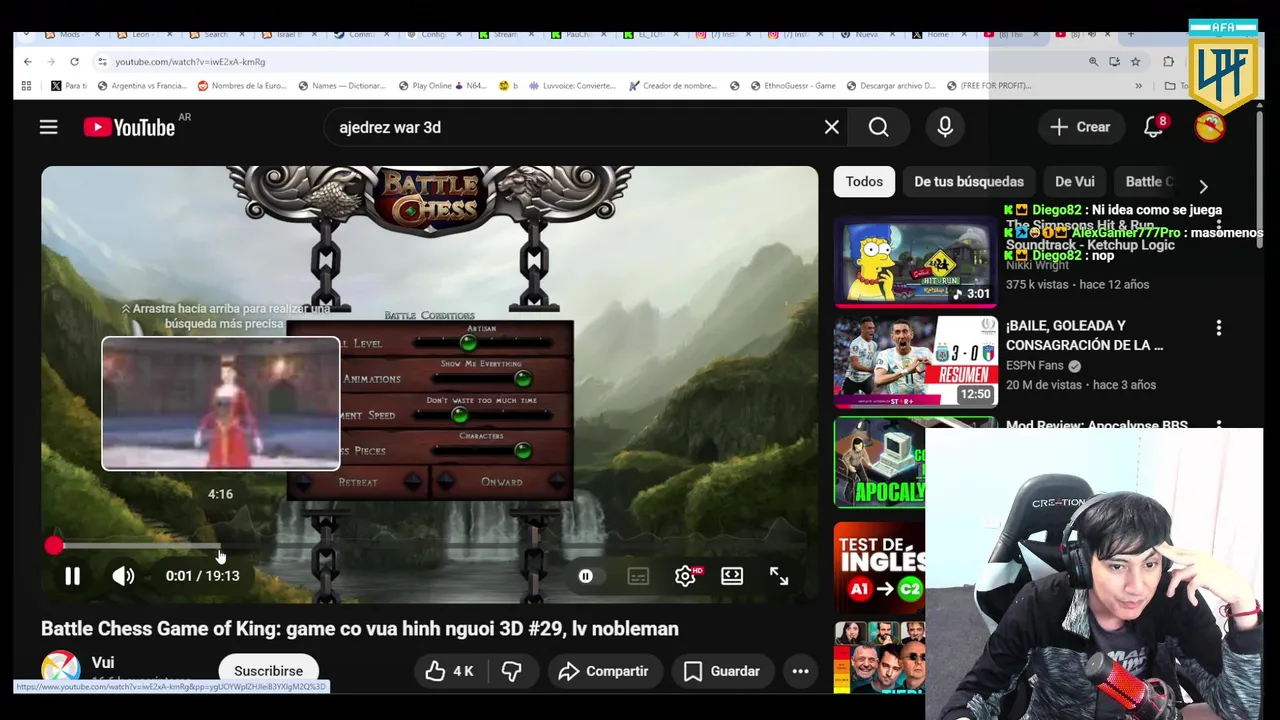Expand hidden bookmarks with double chevron
Image resolution: width=1280 pixels, height=720 pixels.
(x=1138, y=86)
